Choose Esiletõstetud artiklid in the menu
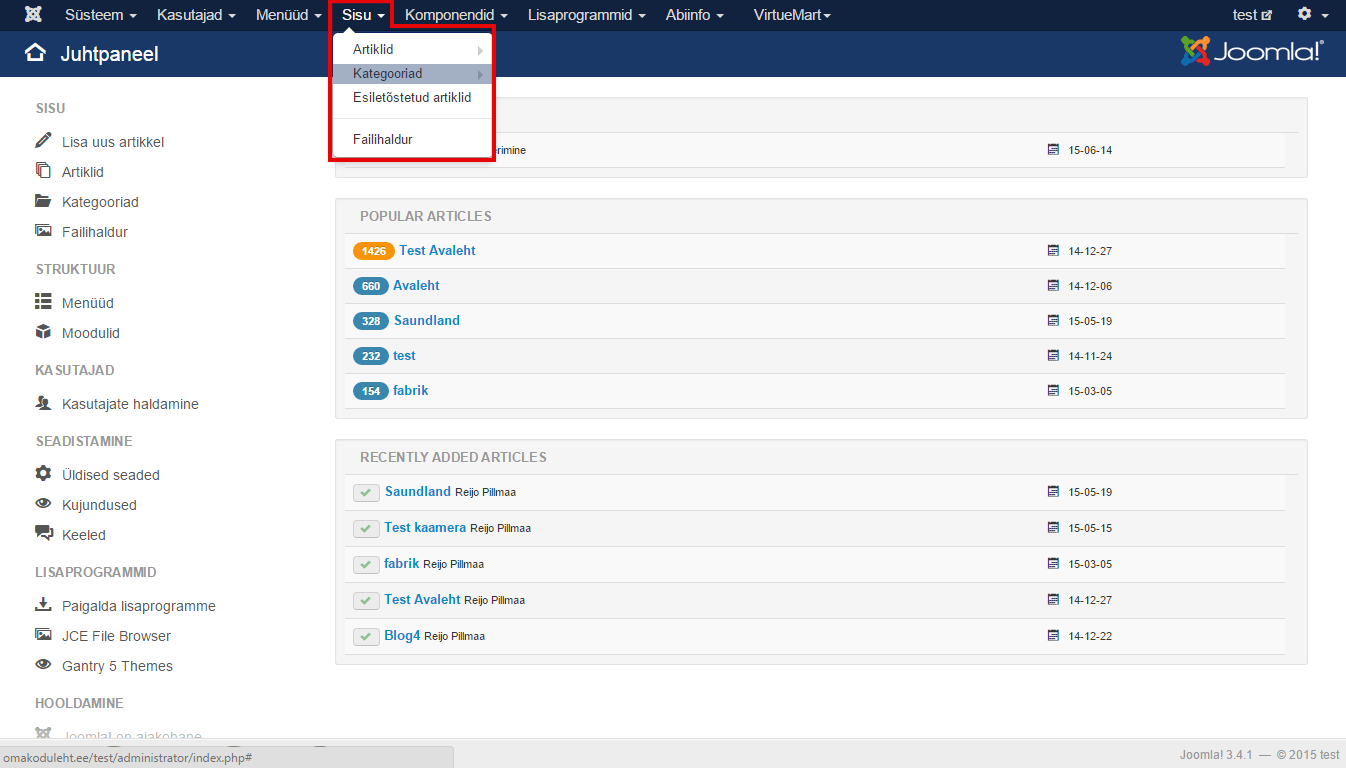 [x=412, y=98]
